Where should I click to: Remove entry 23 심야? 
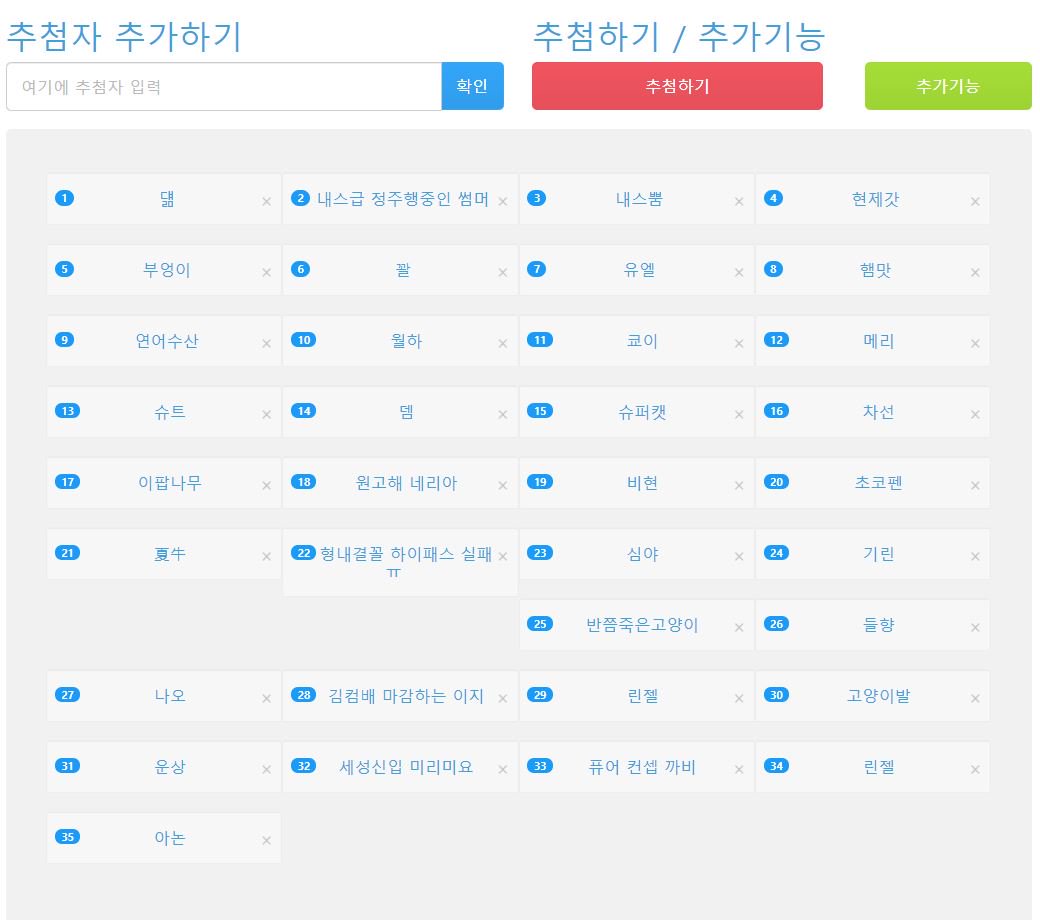739,557
